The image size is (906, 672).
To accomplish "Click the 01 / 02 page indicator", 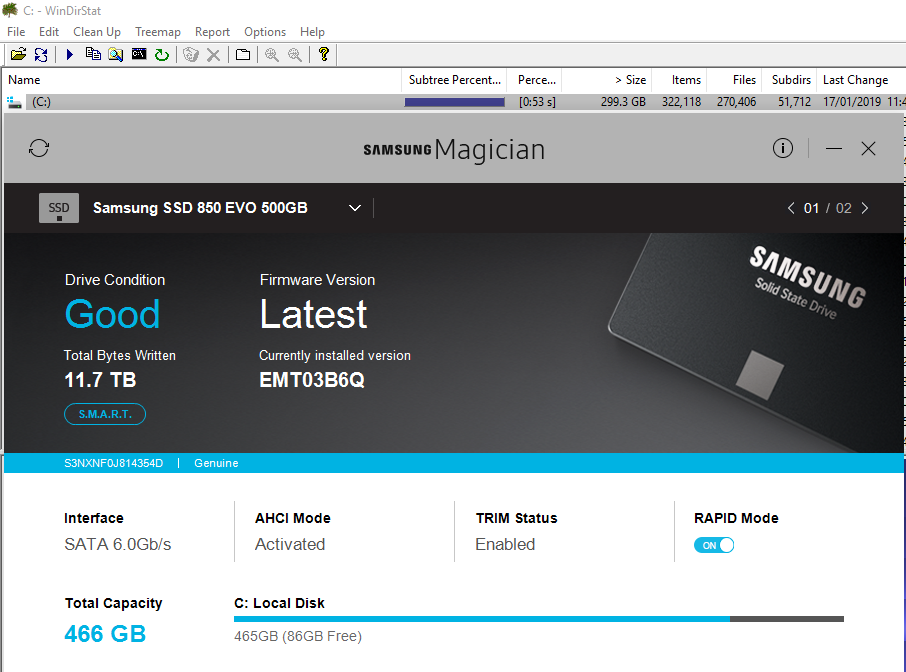I will click(827, 208).
